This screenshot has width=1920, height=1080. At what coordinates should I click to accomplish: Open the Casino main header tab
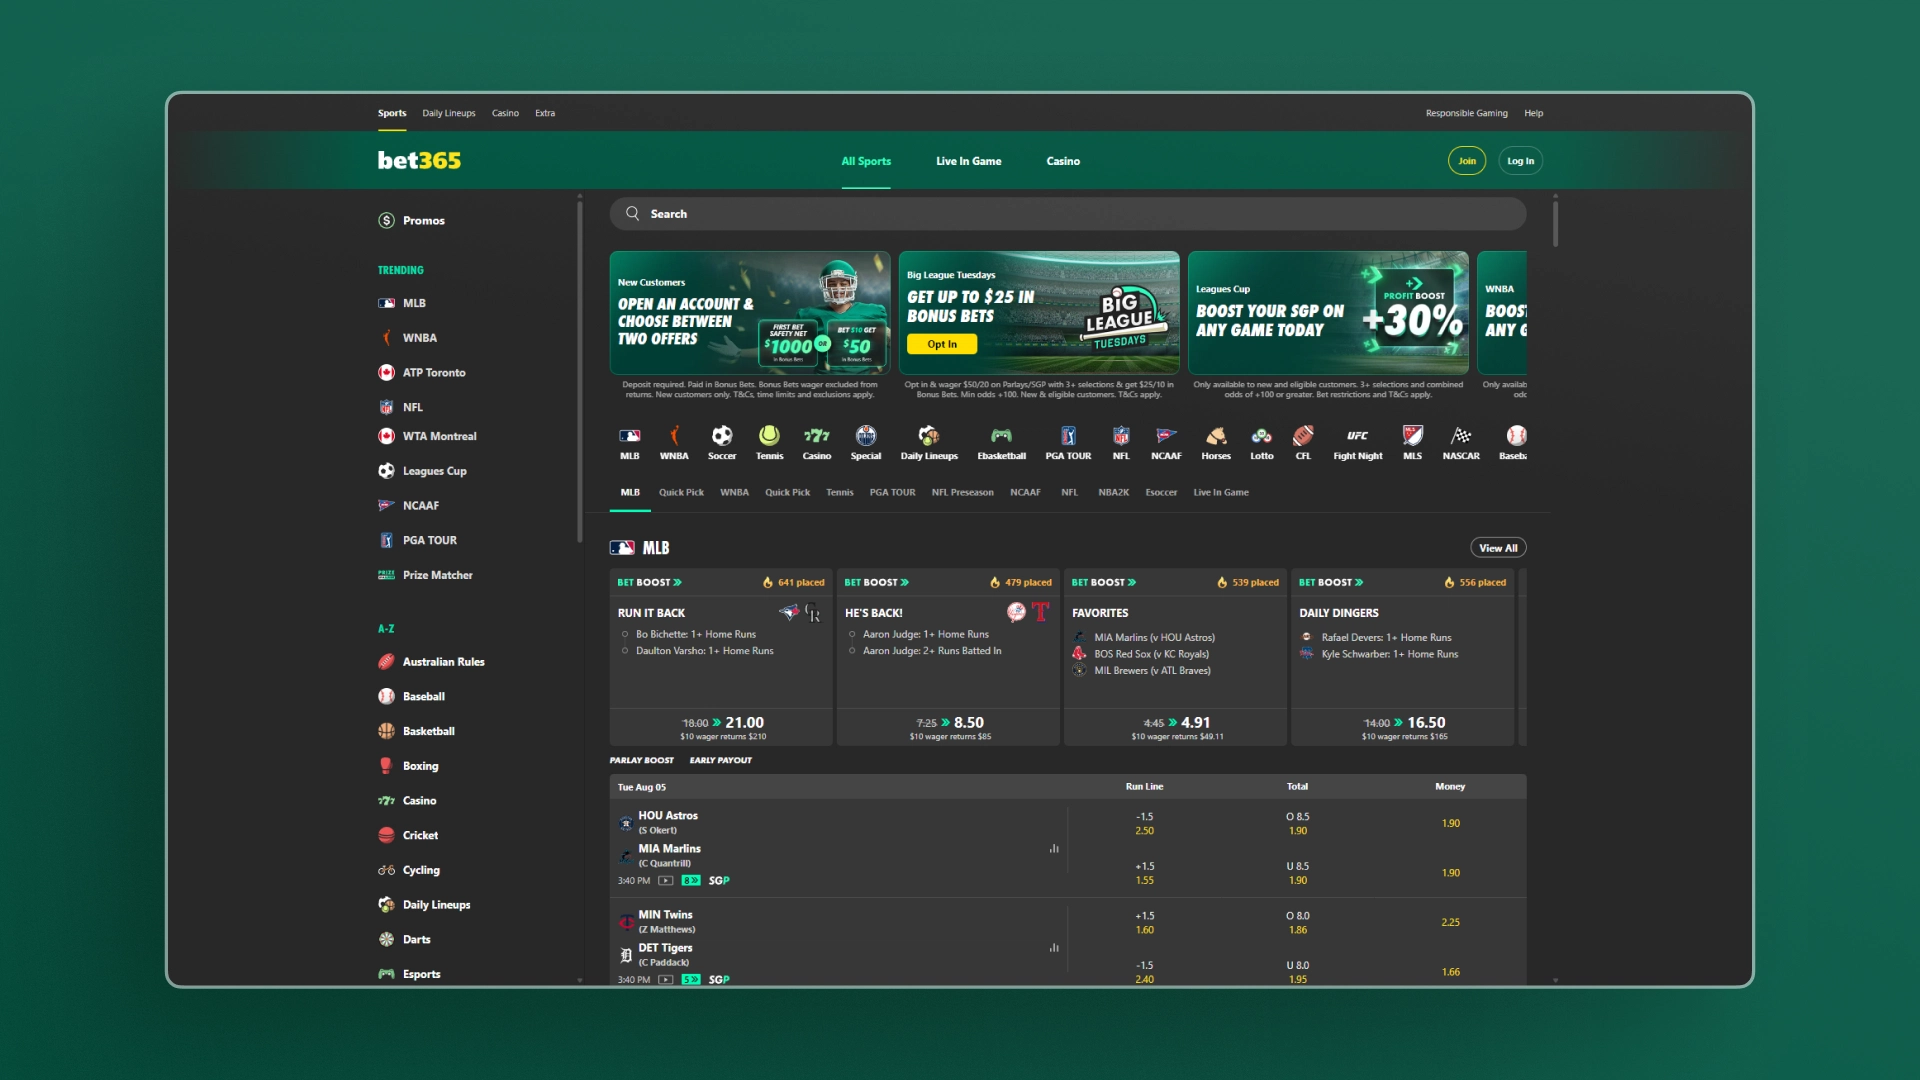click(x=1063, y=161)
